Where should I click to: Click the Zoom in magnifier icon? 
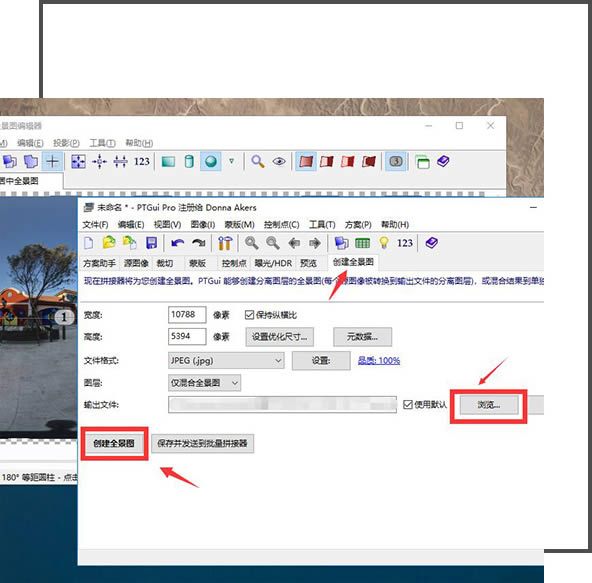(251, 243)
